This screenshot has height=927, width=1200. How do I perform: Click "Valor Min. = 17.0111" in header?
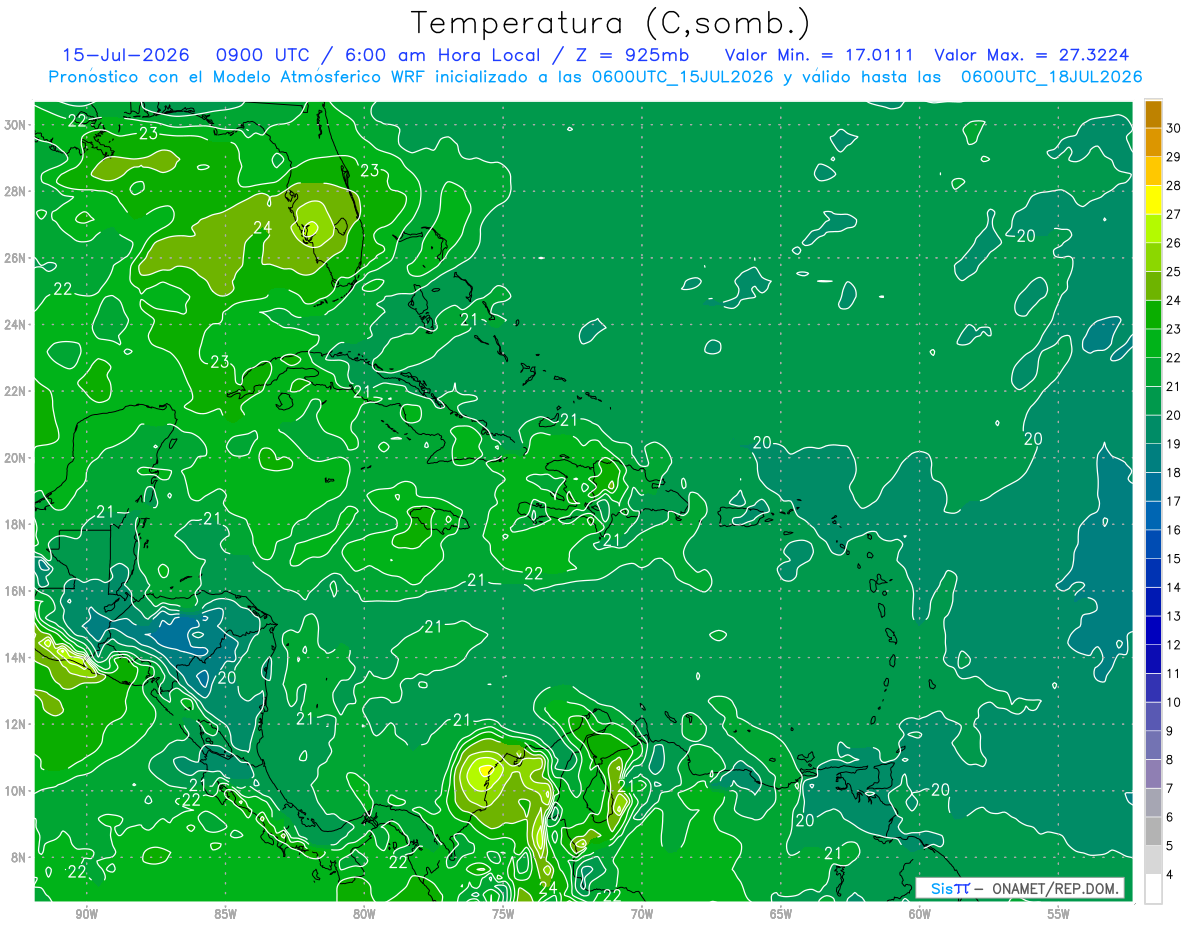tap(820, 55)
